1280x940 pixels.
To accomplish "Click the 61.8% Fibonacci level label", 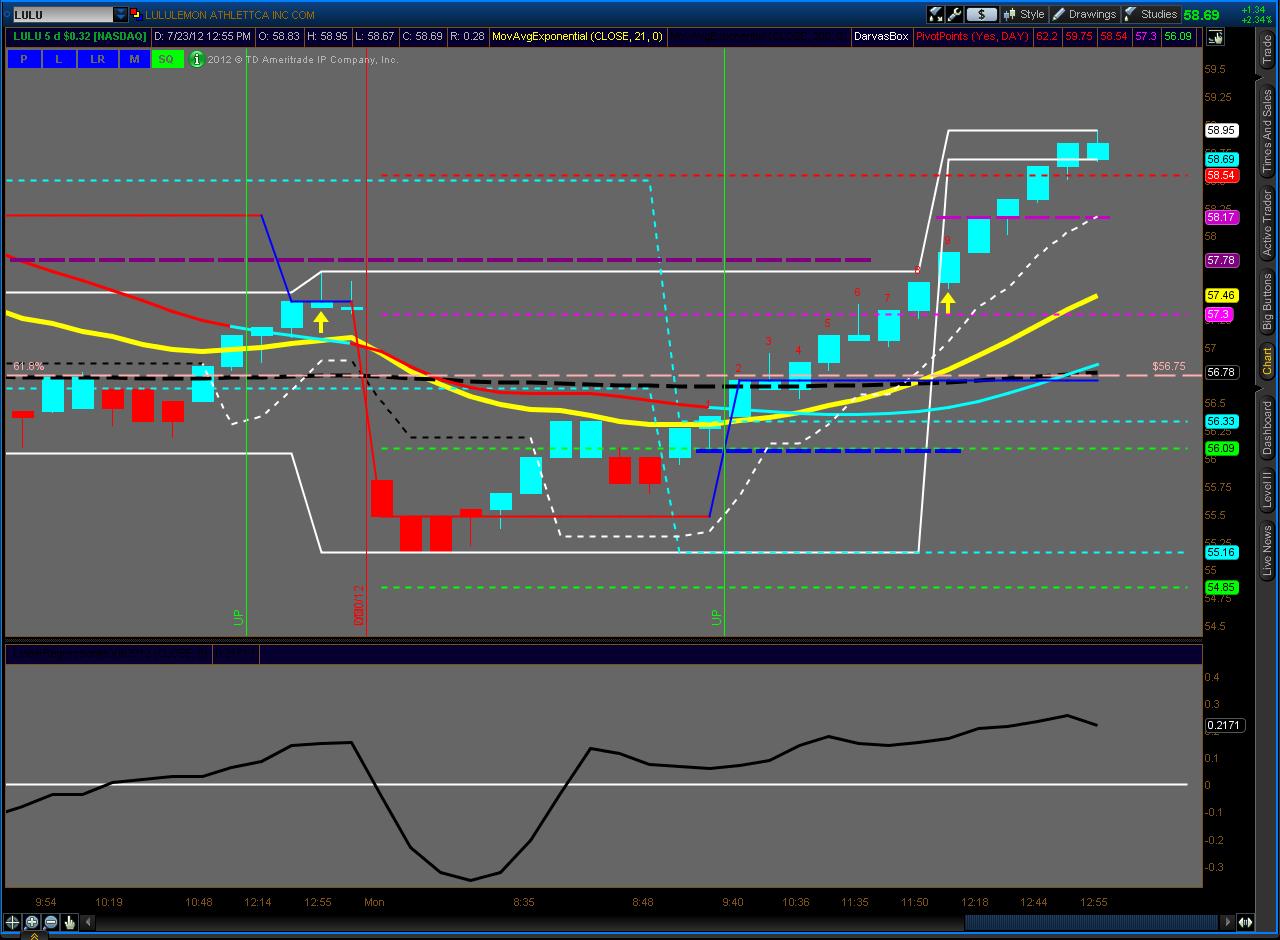I will click(x=29, y=367).
